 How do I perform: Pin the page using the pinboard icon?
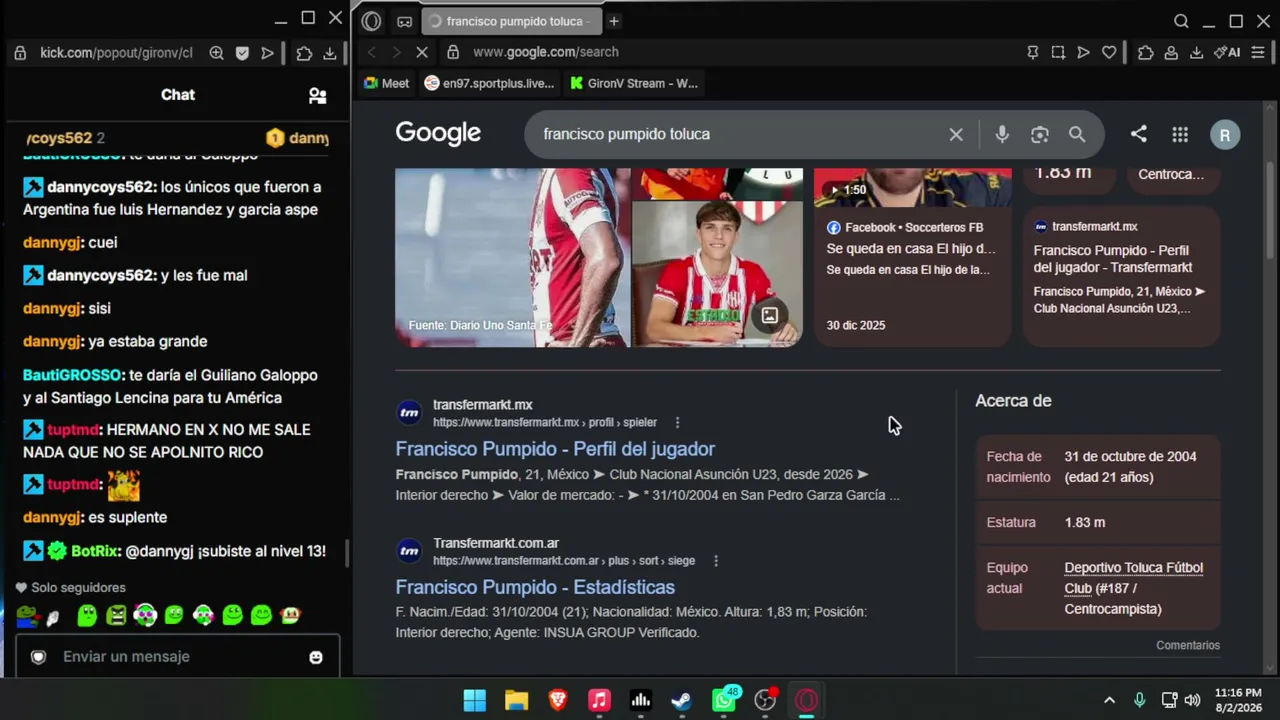(1033, 52)
